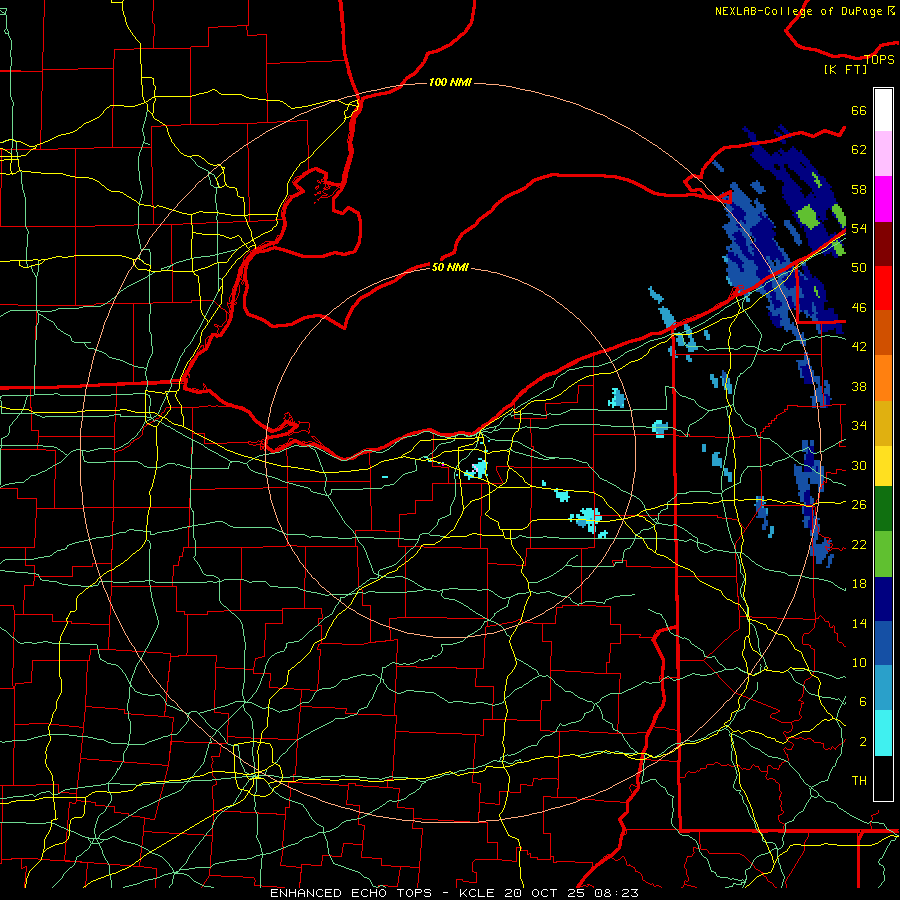Click the legend value 58
Image resolution: width=900 pixels, height=900 pixels.
coord(859,189)
